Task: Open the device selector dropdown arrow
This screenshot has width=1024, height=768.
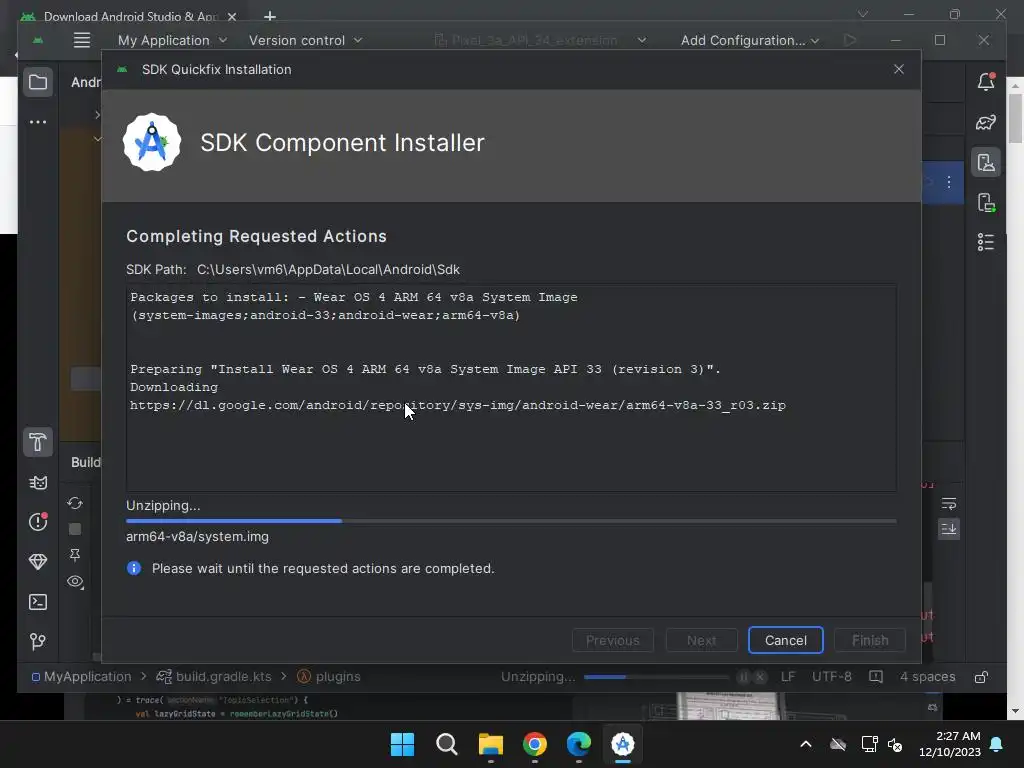Action: tap(642, 40)
